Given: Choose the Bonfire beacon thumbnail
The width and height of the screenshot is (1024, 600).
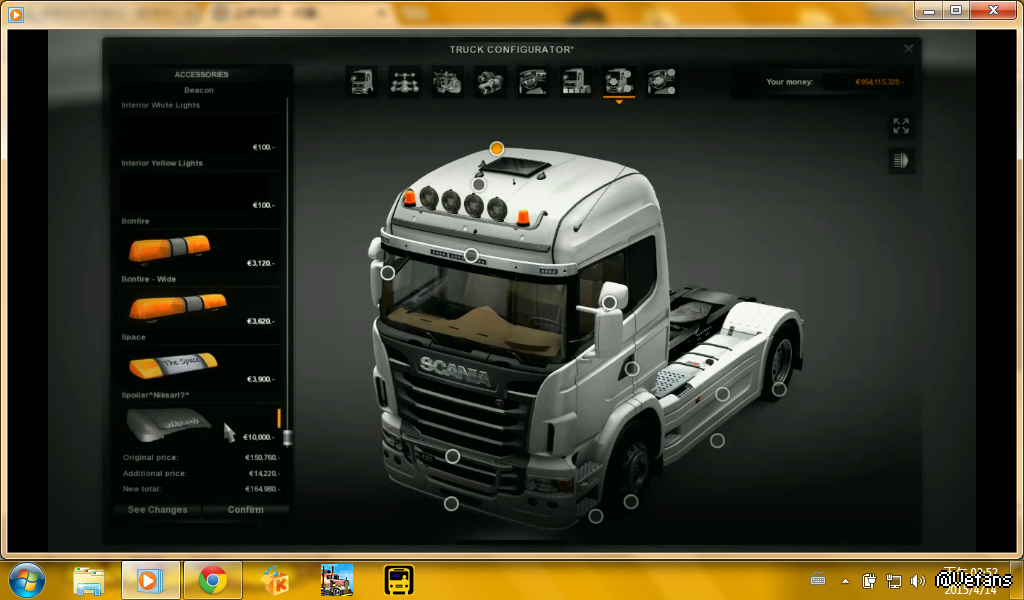Looking at the screenshot, I should click(170, 249).
